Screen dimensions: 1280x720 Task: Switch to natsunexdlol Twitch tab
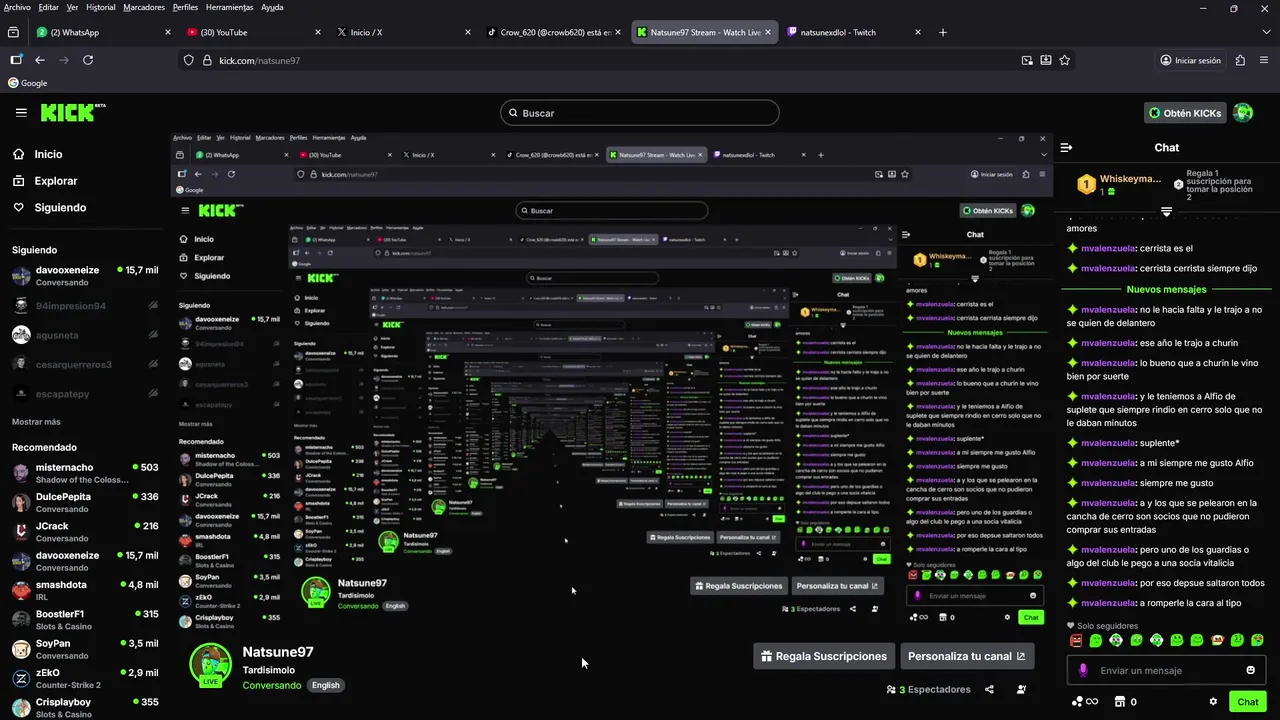(853, 32)
